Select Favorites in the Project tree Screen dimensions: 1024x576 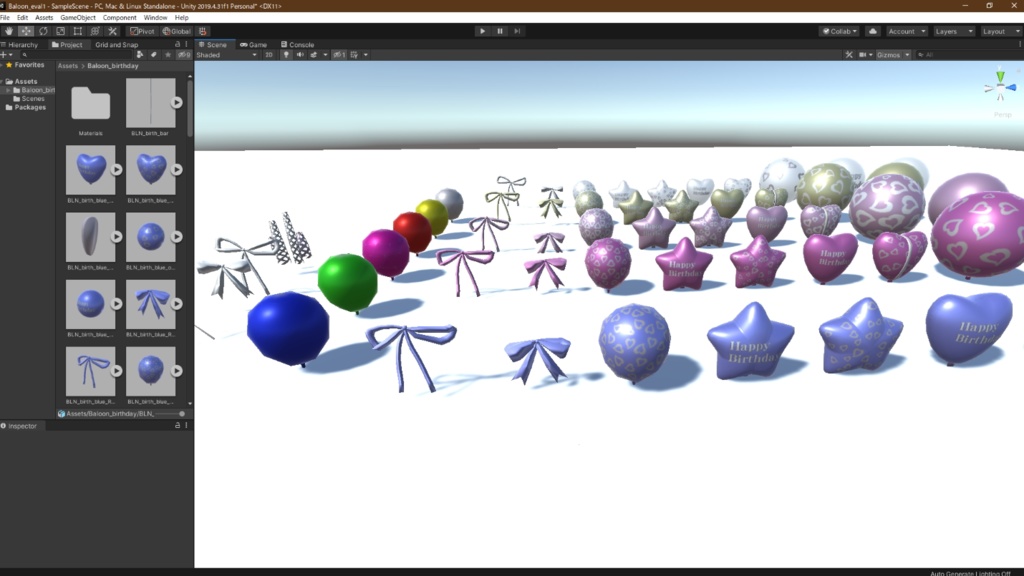tap(25, 65)
